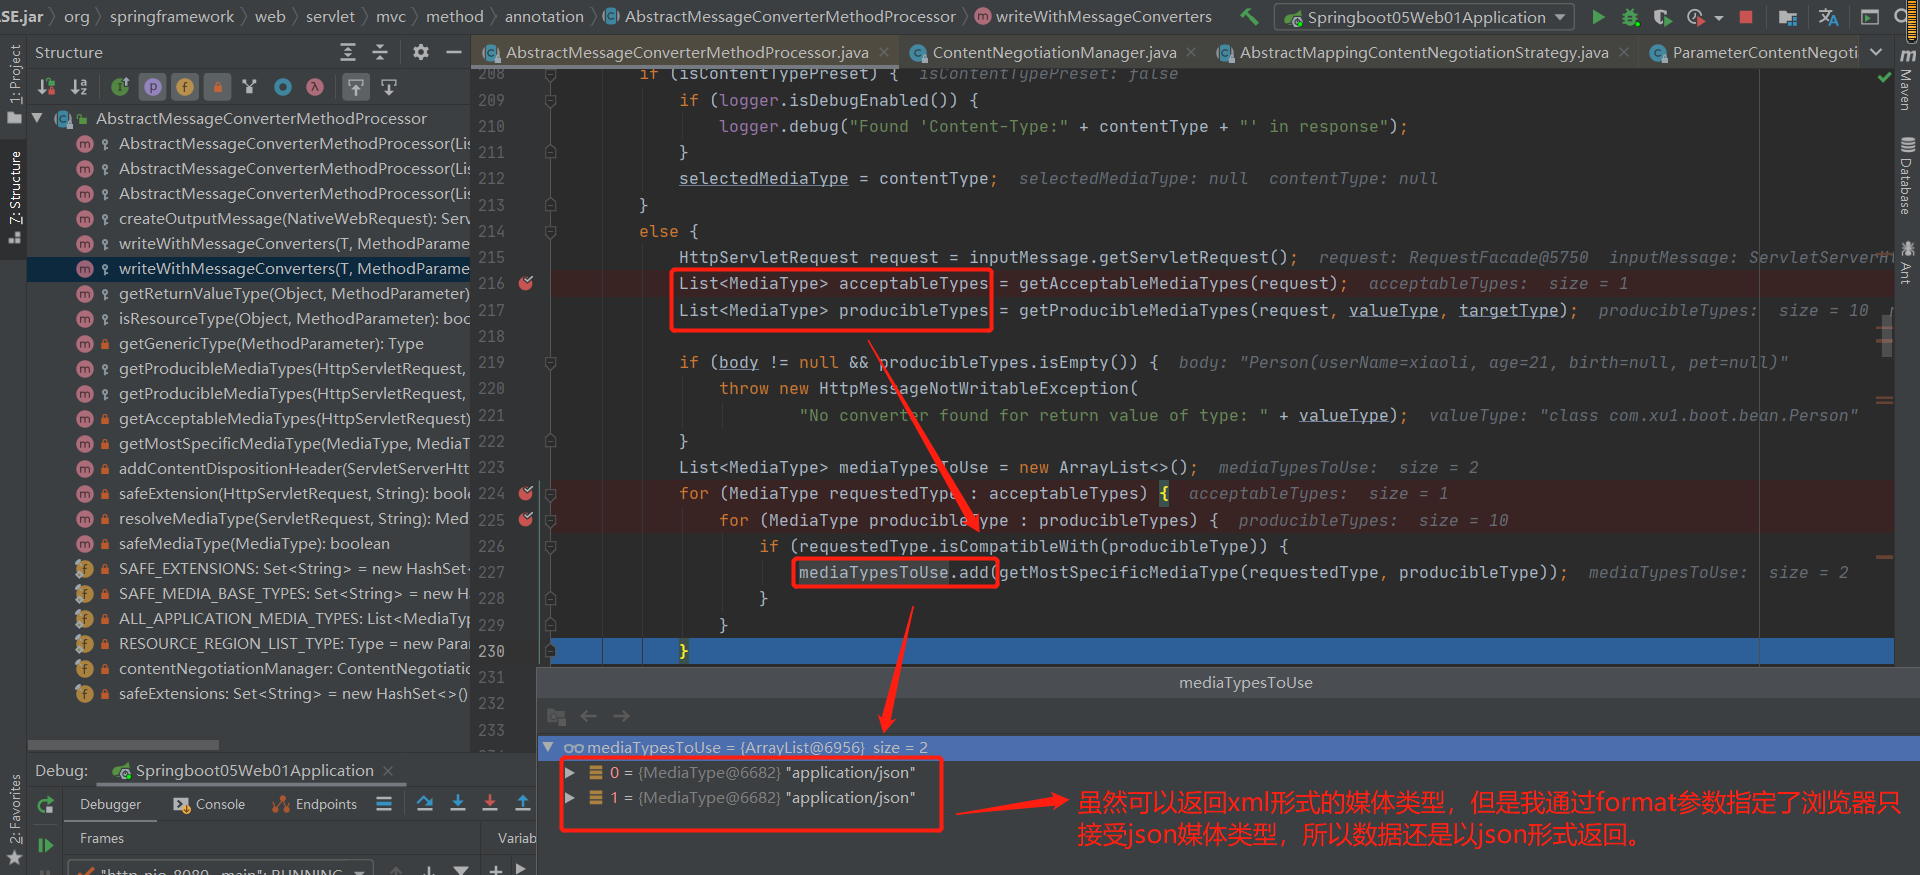
Task: Toggle show anonymous classes blue circle filter
Action: pos(283,87)
